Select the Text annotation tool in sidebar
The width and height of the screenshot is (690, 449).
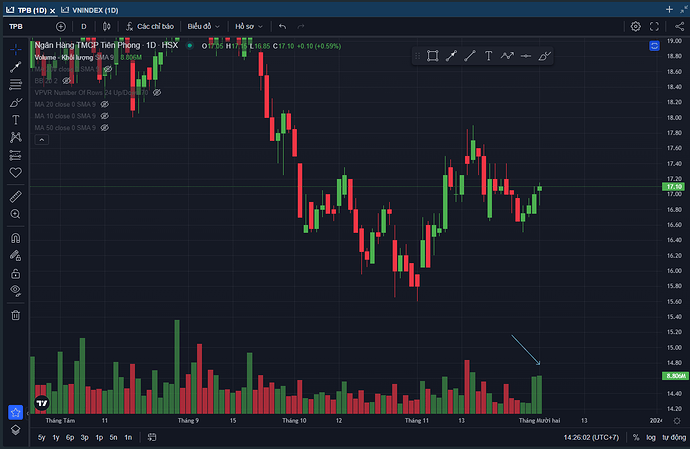(15, 119)
